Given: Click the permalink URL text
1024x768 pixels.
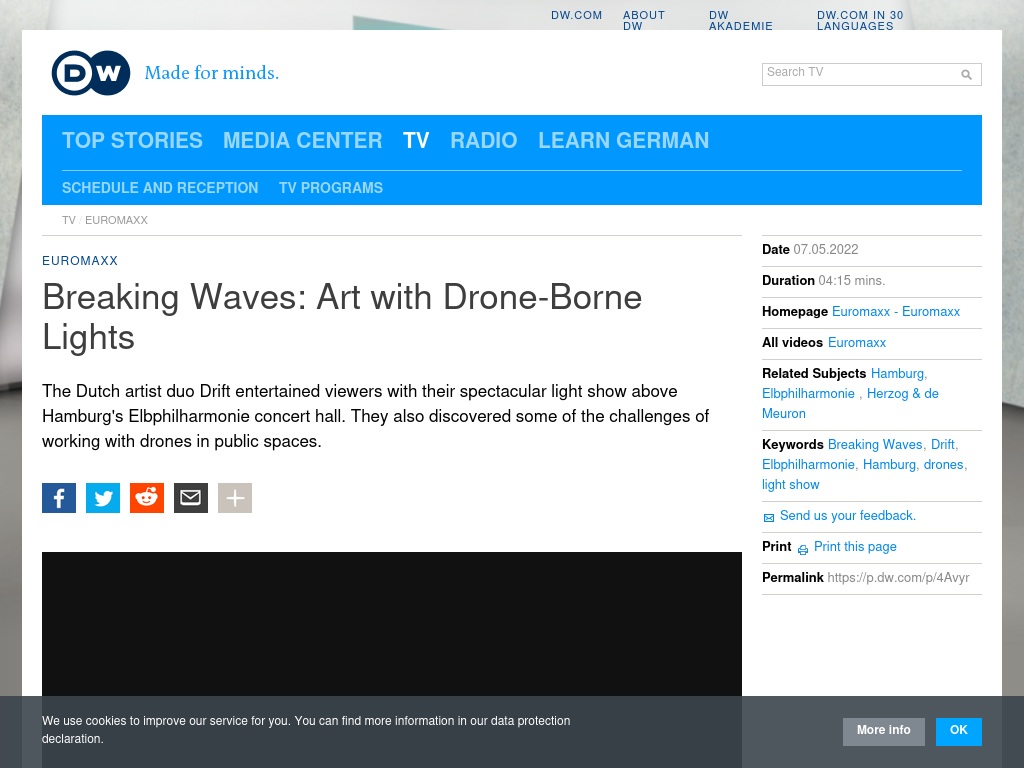Looking at the screenshot, I should coord(898,578).
